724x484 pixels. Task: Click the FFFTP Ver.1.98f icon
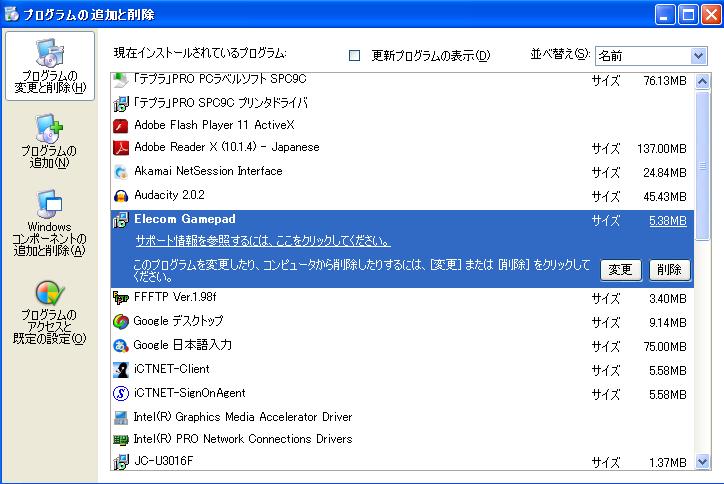121,298
